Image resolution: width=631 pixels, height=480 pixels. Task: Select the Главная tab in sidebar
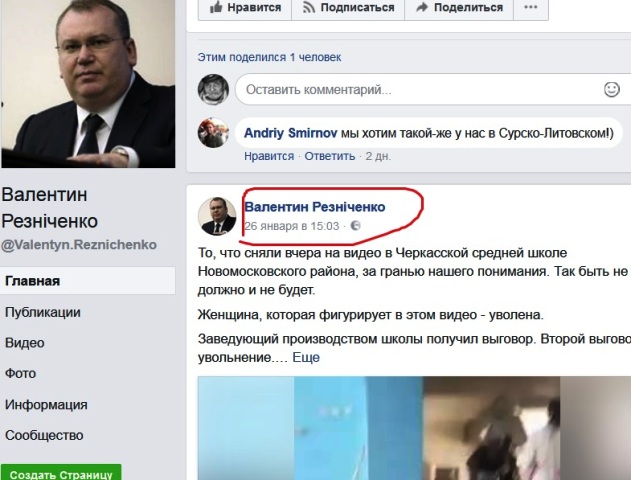click(x=88, y=280)
